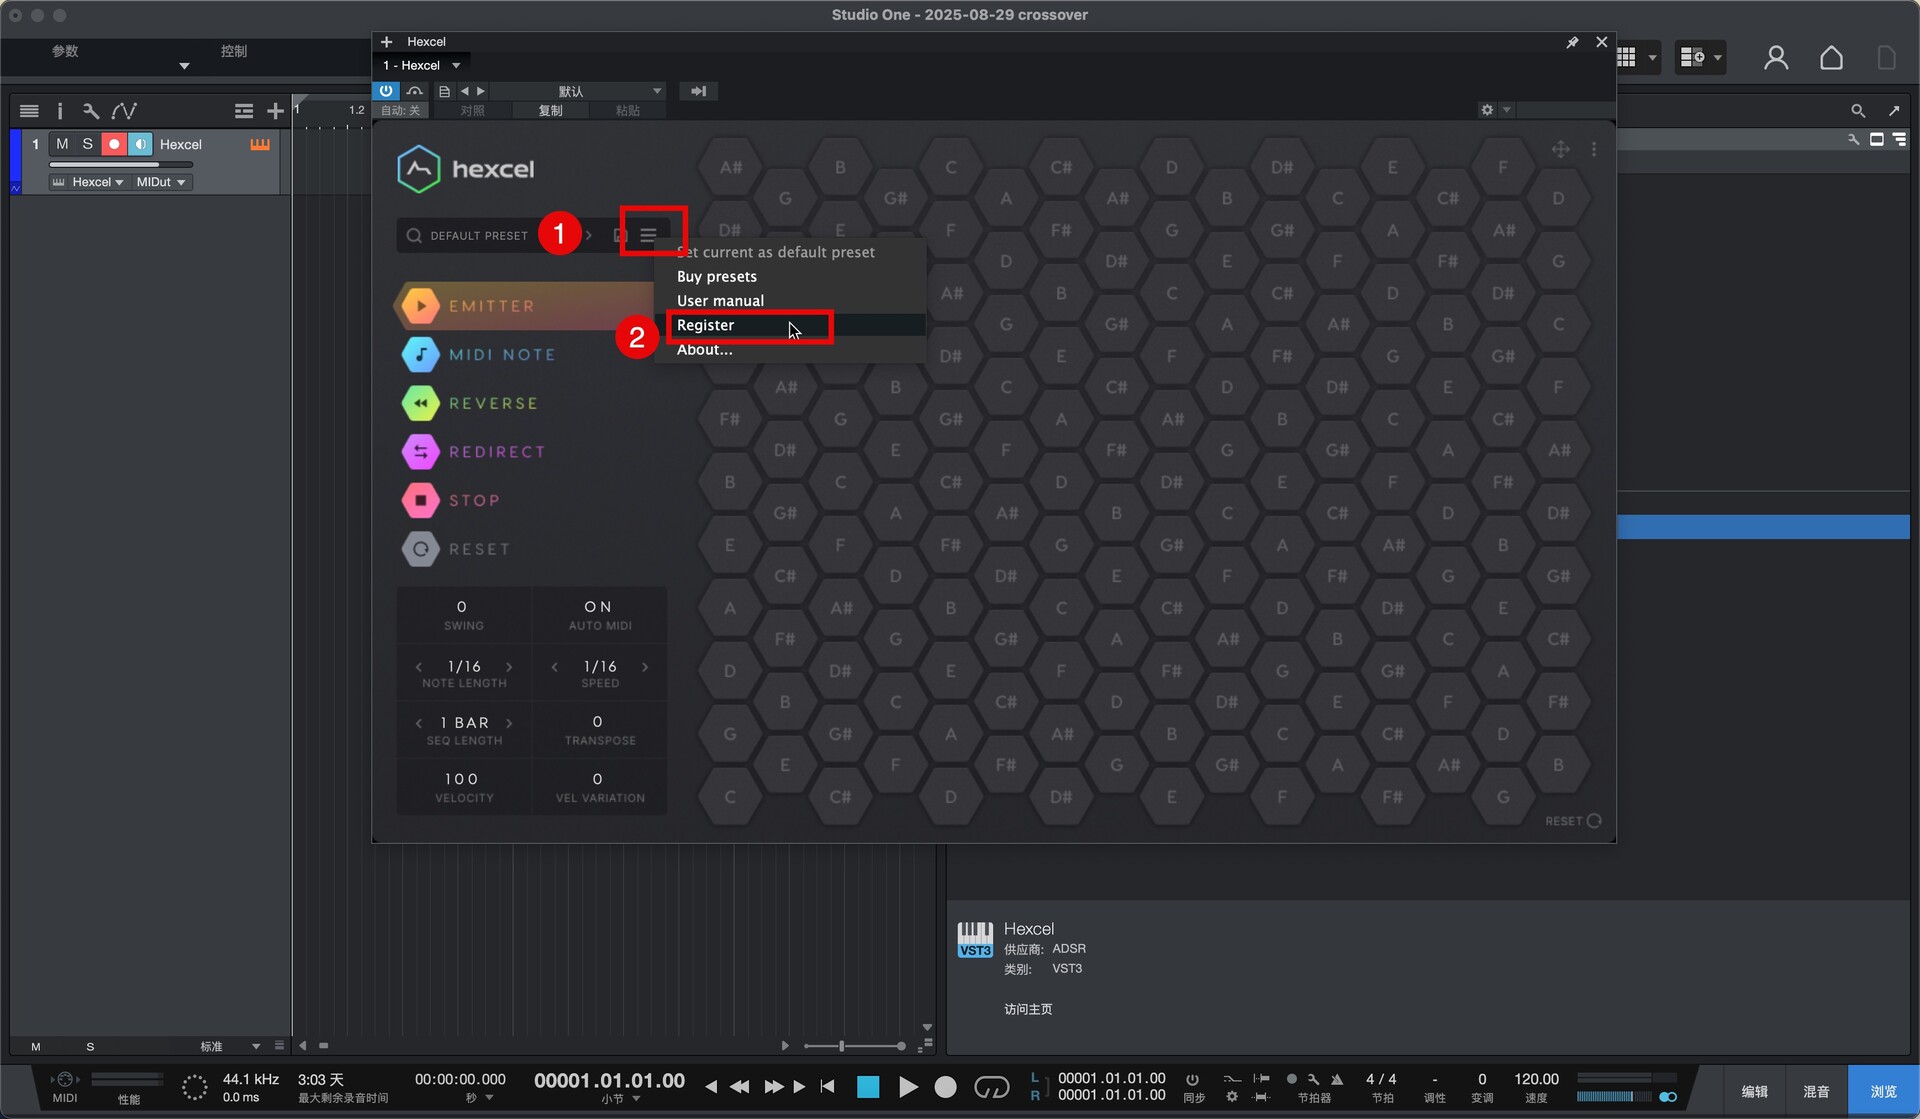The height and width of the screenshot is (1119, 1920).
Task: Click the Hexcel instrument keyboard icon on track
Action: click(260, 145)
